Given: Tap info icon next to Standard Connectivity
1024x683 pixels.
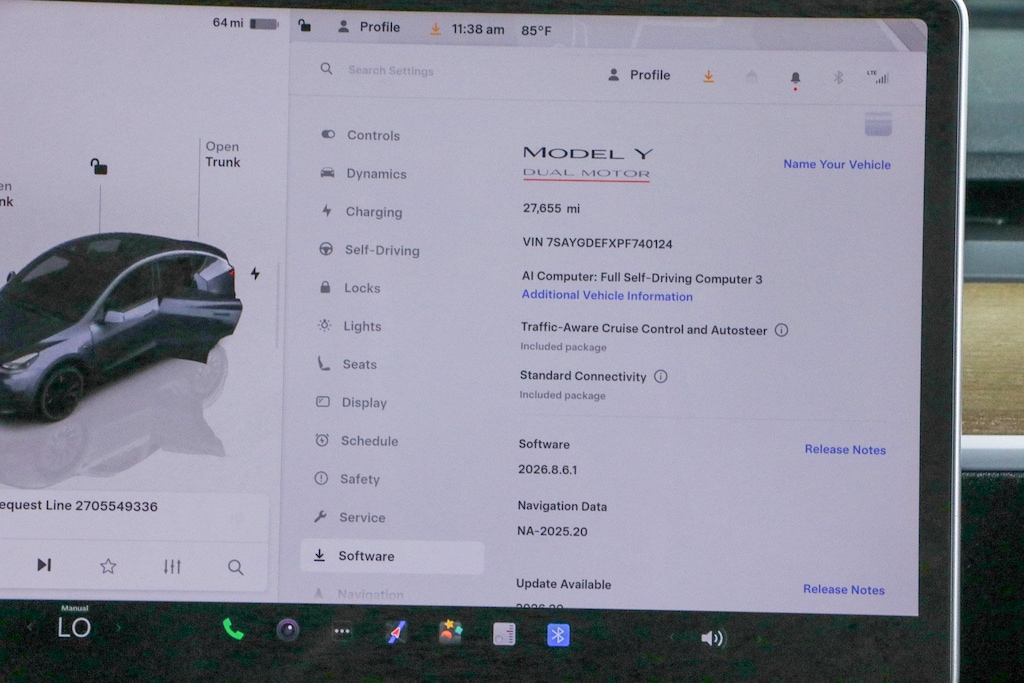Looking at the screenshot, I should 660,376.
